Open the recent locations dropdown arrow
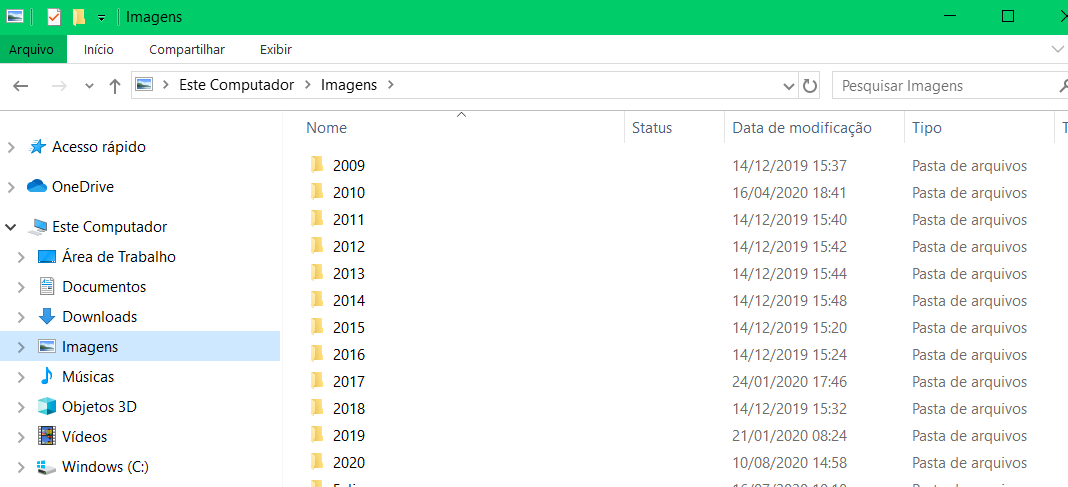This screenshot has height=487, width=1068. 89,86
